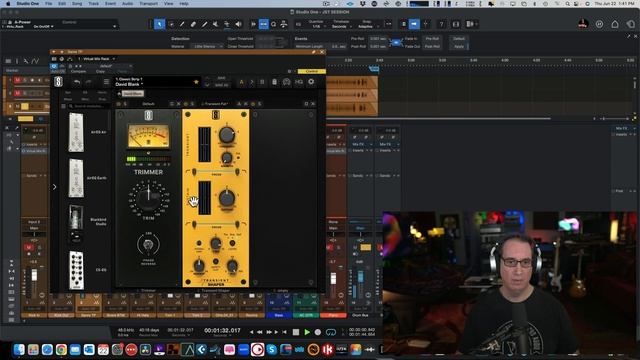This screenshot has height=360, width=640.
Task: Mute the second track with its M button
Action: (17, 93)
